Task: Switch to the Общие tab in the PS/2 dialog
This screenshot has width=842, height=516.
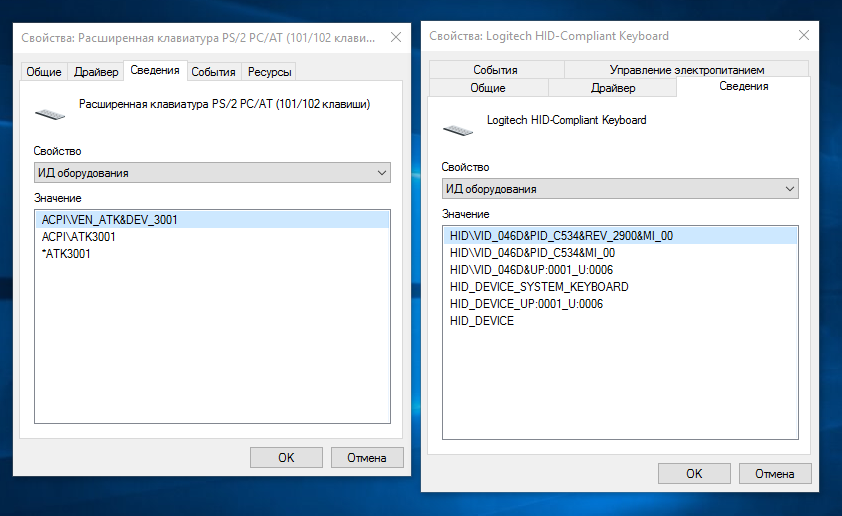Action: click(44, 72)
